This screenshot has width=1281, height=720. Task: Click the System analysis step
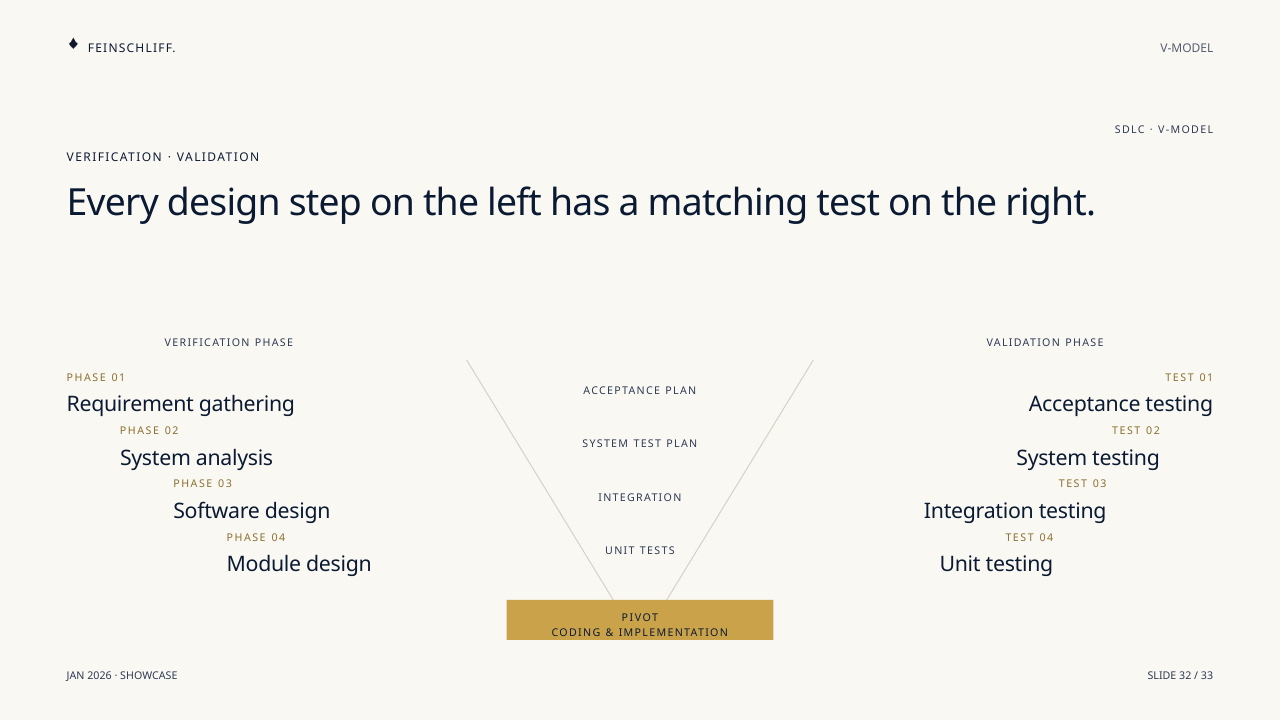pyautogui.click(x=196, y=457)
